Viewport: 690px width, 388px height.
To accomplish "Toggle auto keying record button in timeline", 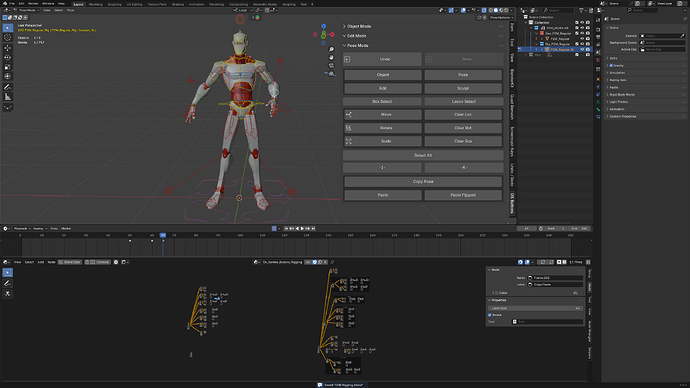I will [274, 228].
